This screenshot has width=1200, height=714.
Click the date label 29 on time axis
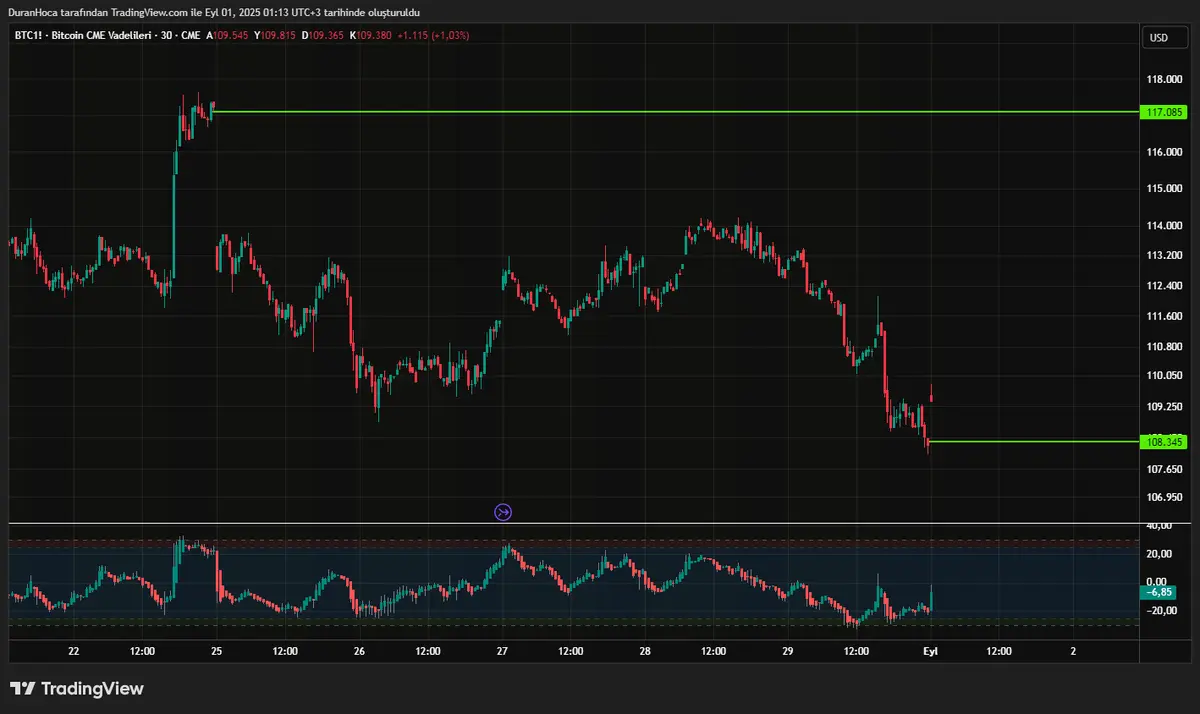[x=788, y=651]
